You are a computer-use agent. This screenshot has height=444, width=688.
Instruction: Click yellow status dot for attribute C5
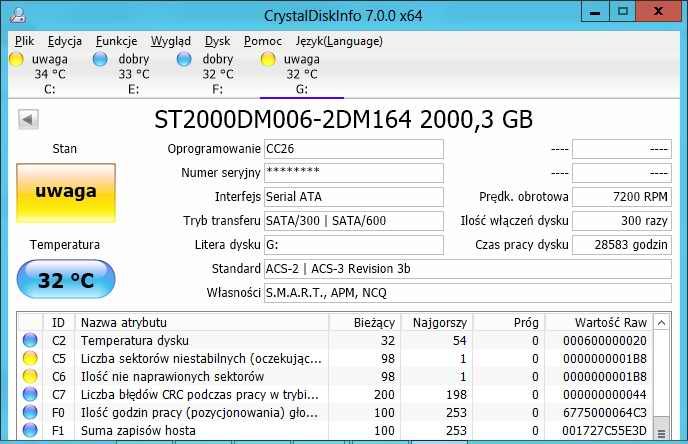30,358
